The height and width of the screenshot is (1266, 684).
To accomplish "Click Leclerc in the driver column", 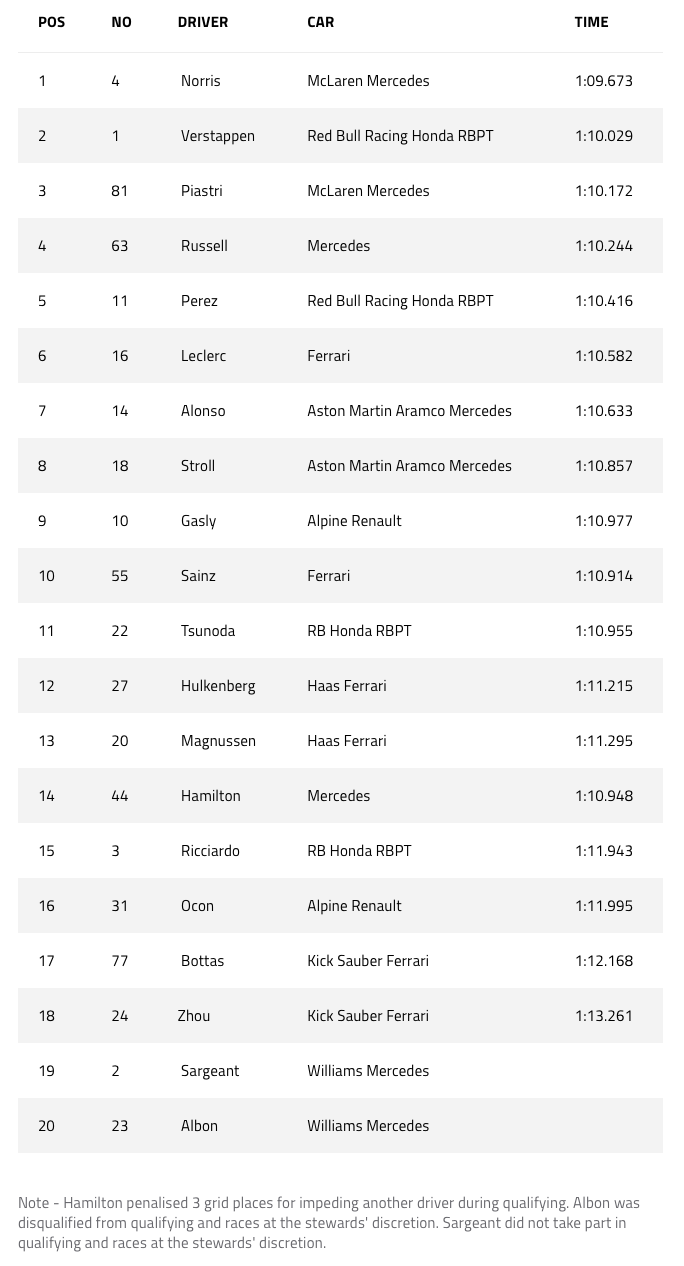I will (x=203, y=356).
